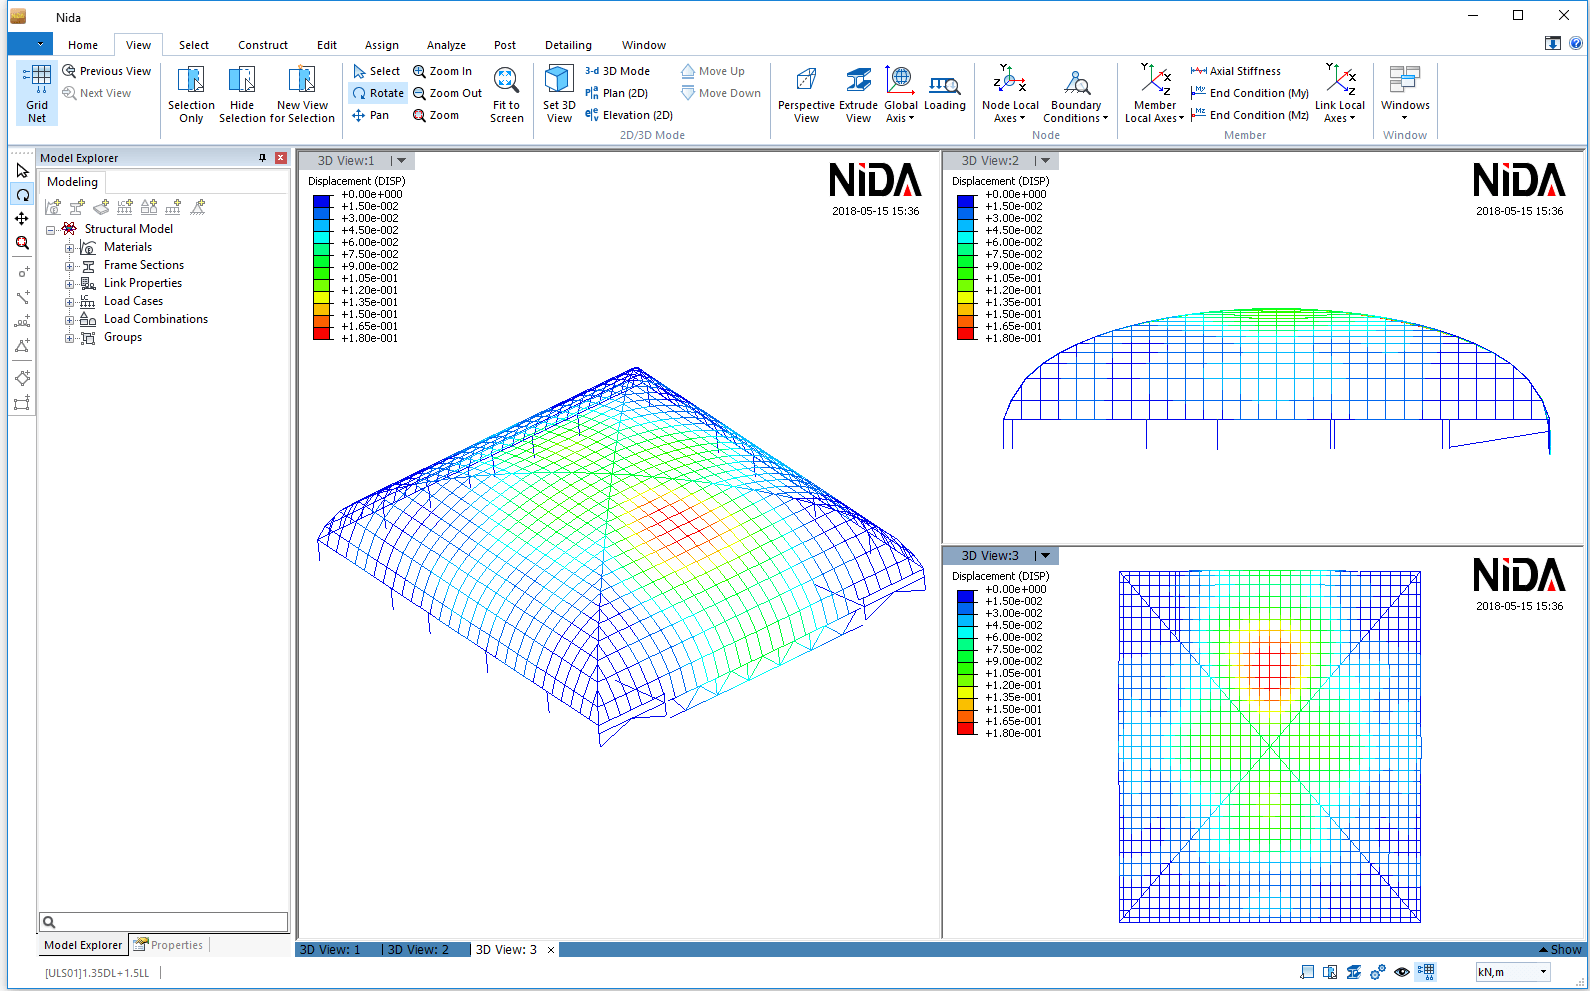Create a New View for Selection
1590x991 pixels.
coord(302,94)
